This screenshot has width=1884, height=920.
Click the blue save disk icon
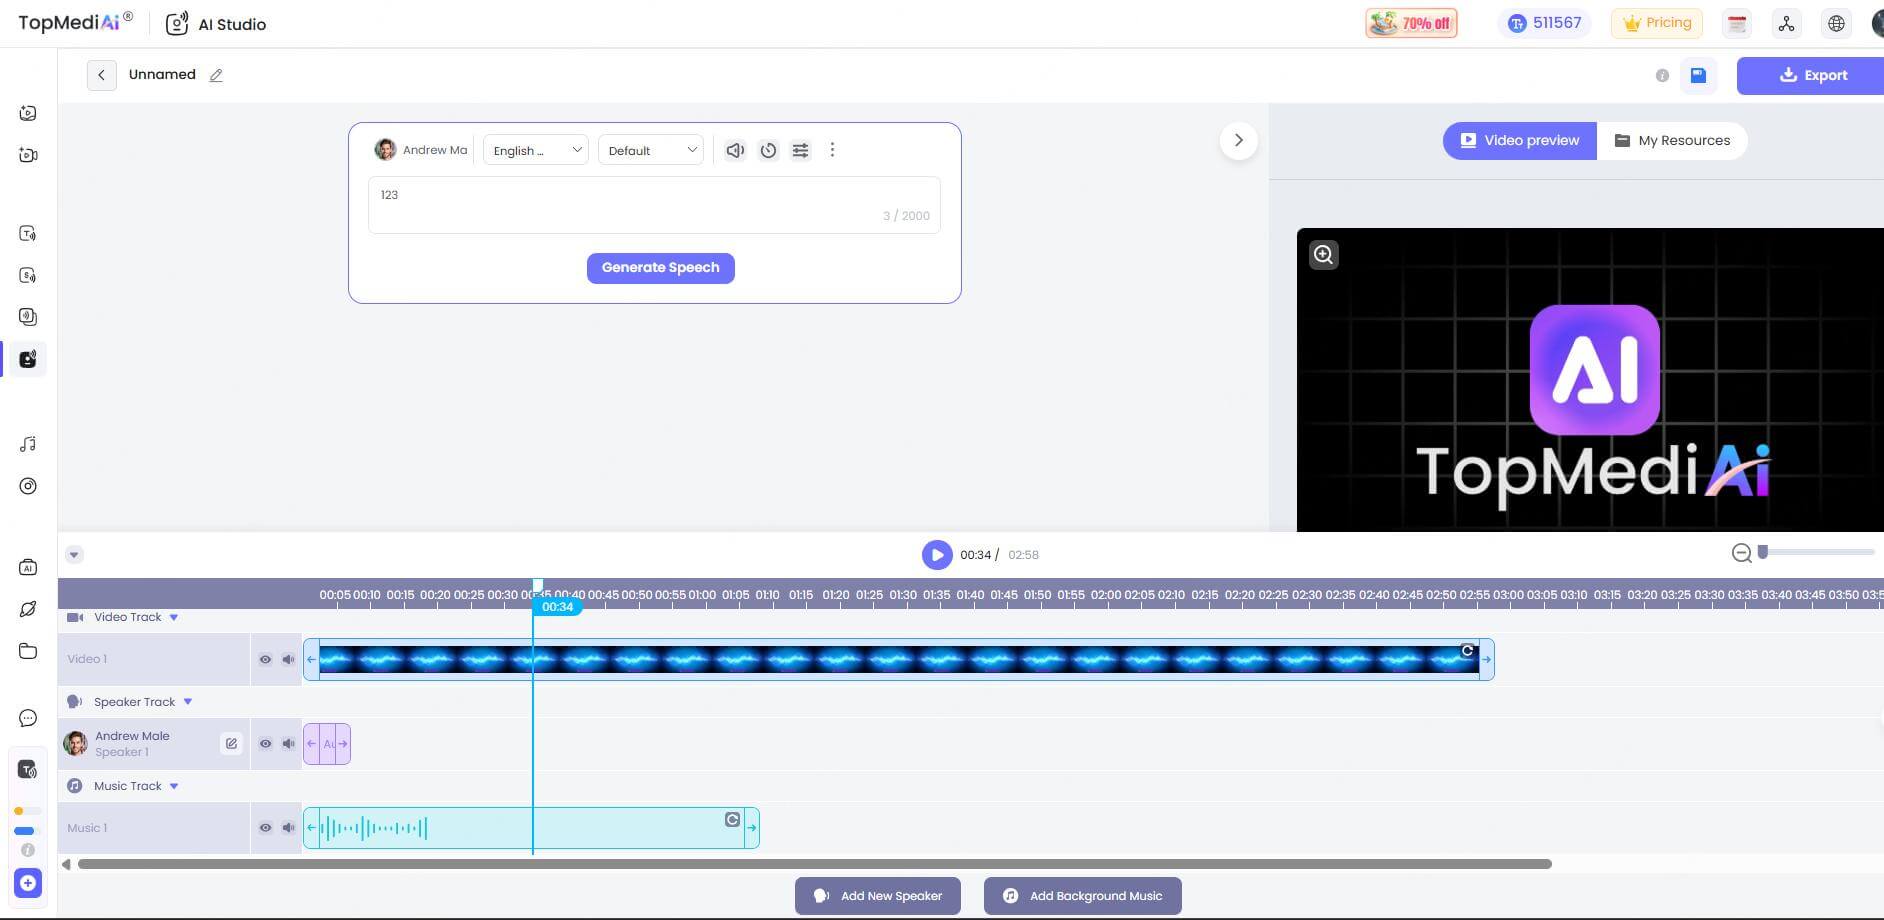1698,75
